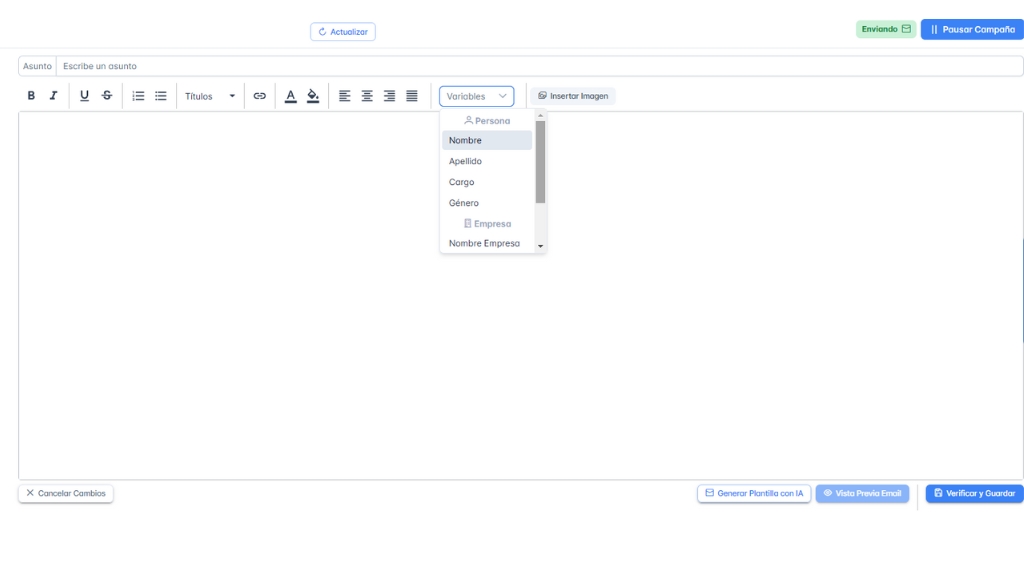Insert a bulleted list

tap(161, 96)
